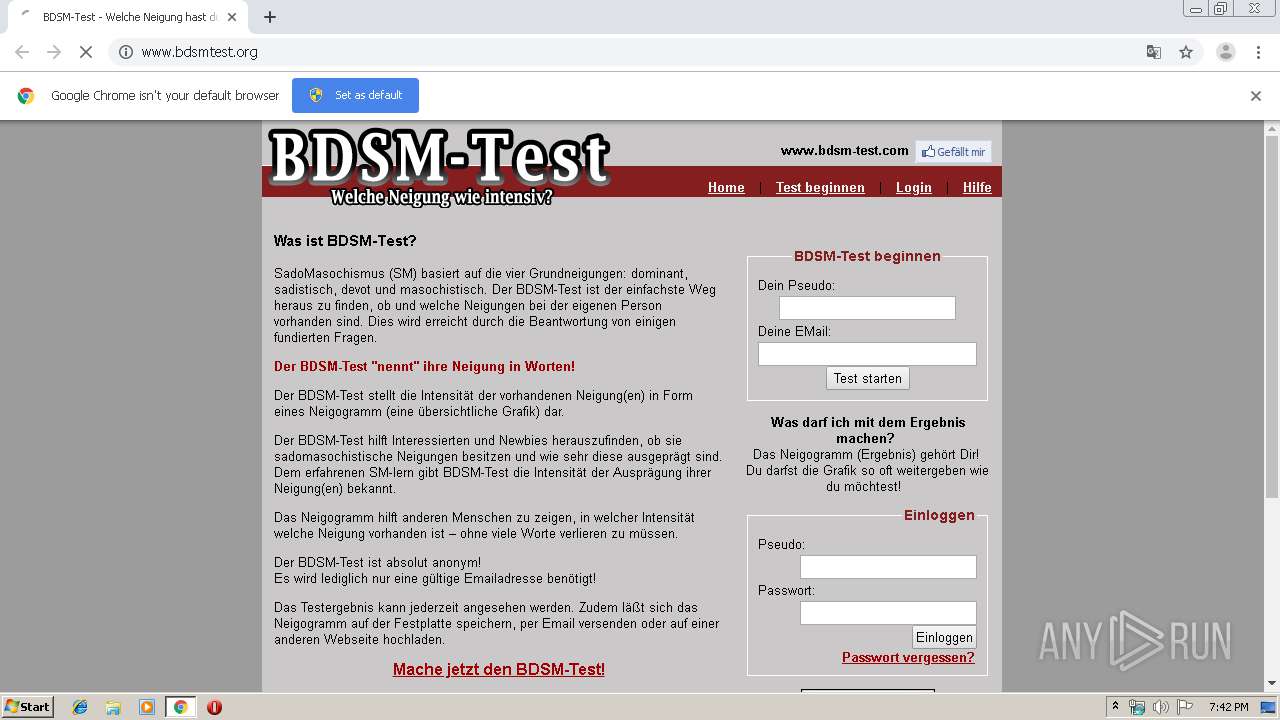The height and width of the screenshot is (720, 1280).
Task: Click the taskbar clock 7:42 PM
Action: tap(1228, 707)
